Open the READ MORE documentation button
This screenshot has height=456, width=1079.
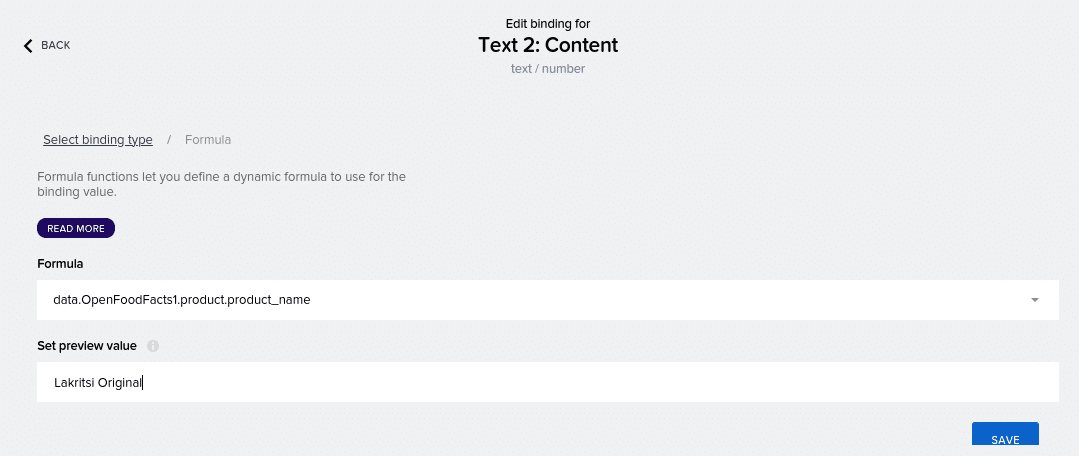point(76,228)
